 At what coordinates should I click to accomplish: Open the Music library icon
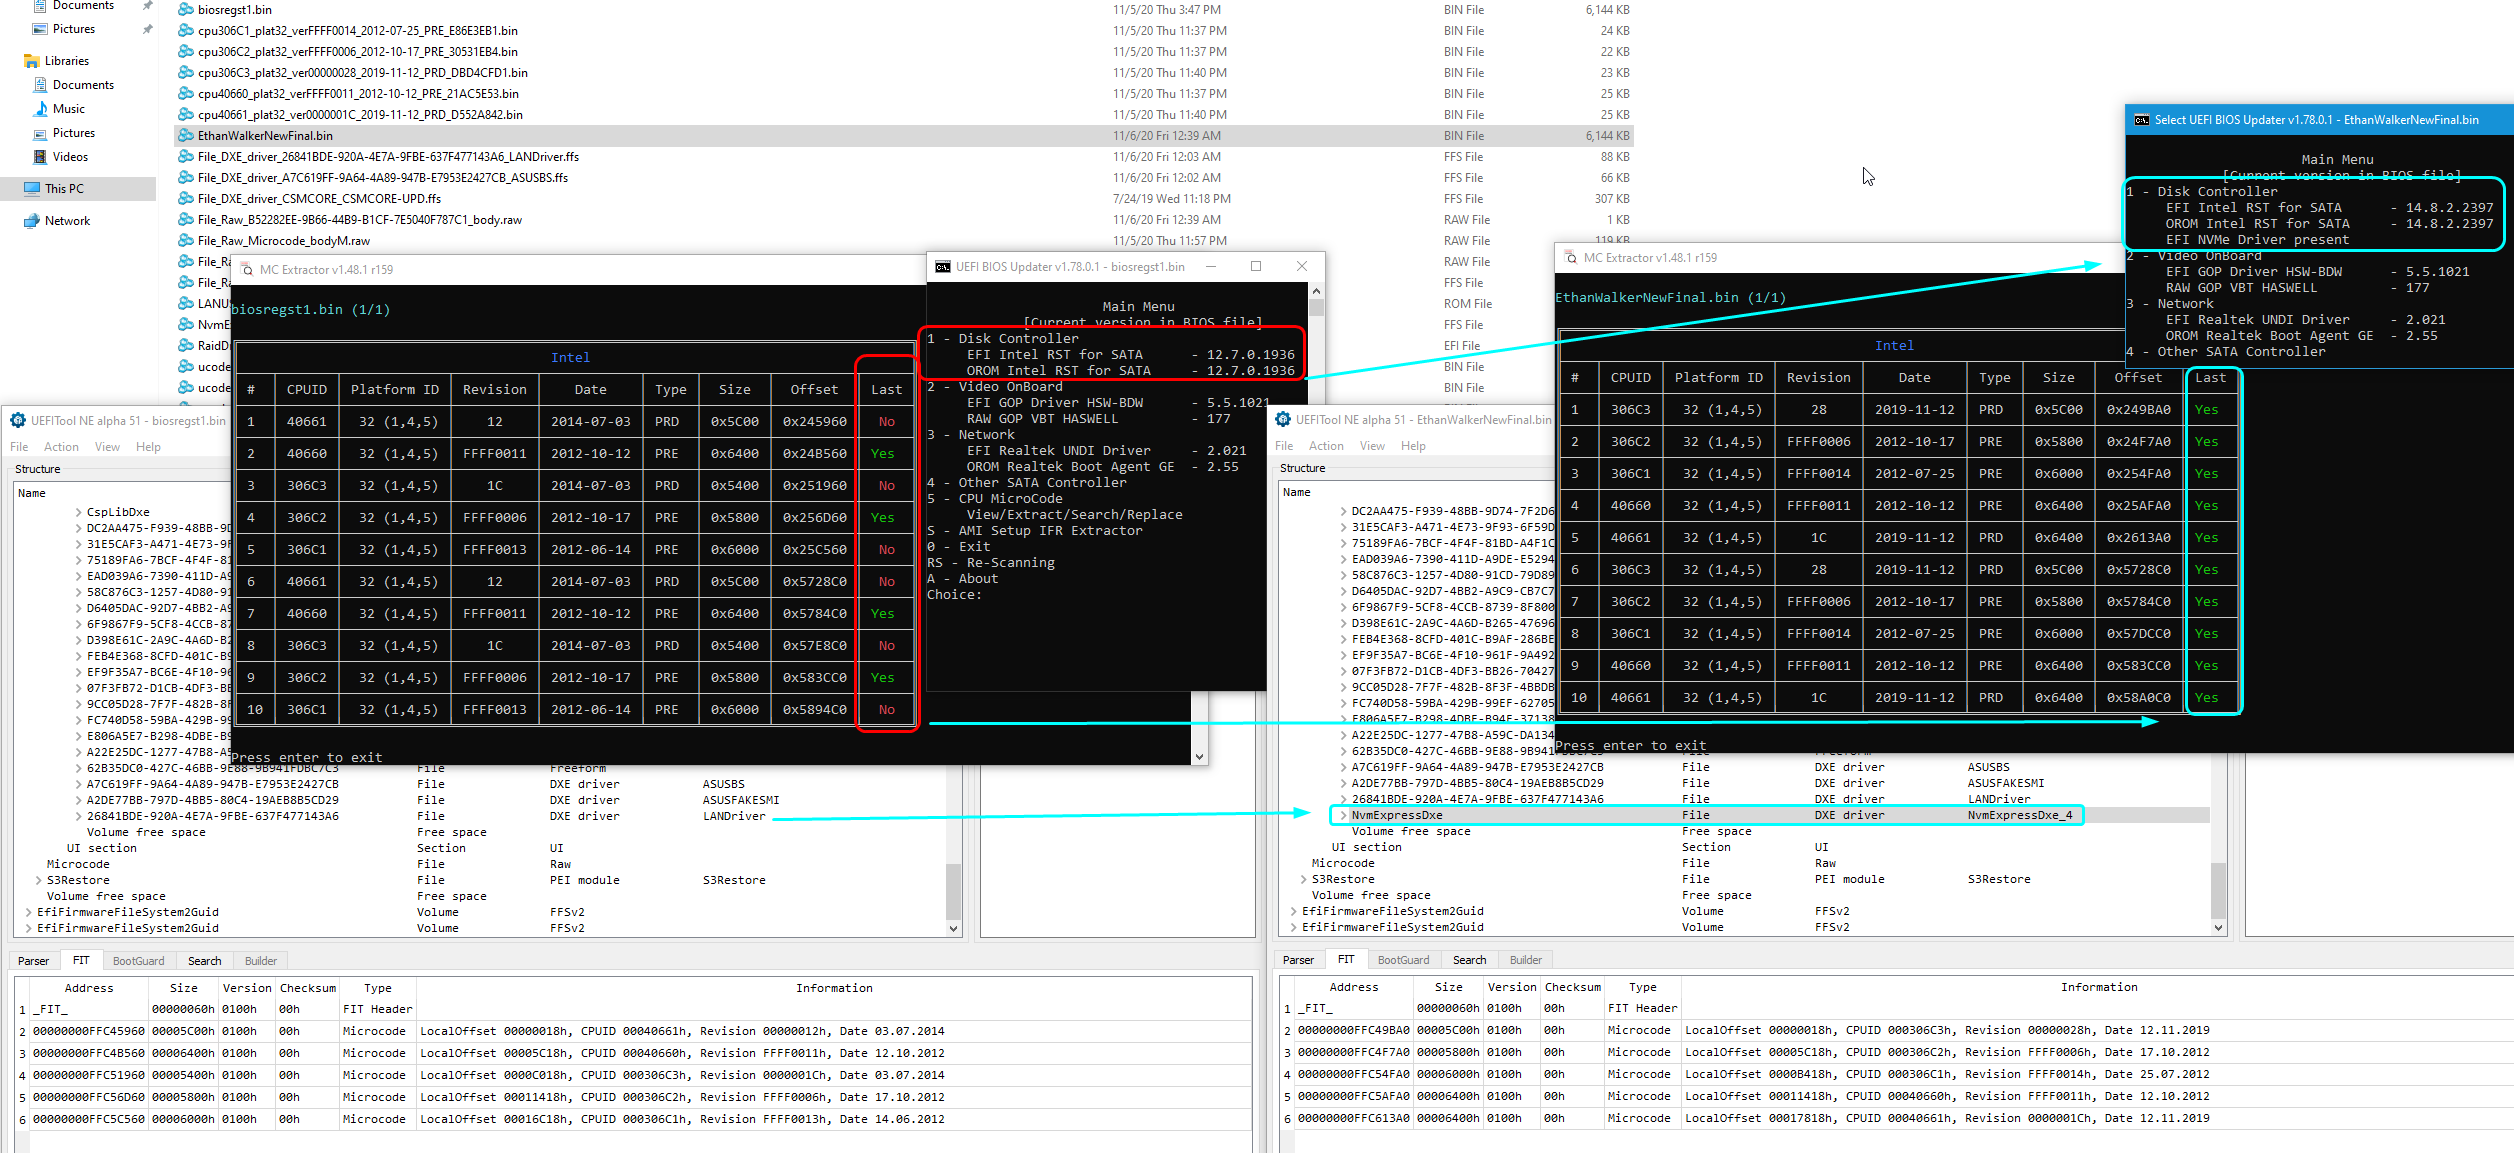(x=41, y=109)
